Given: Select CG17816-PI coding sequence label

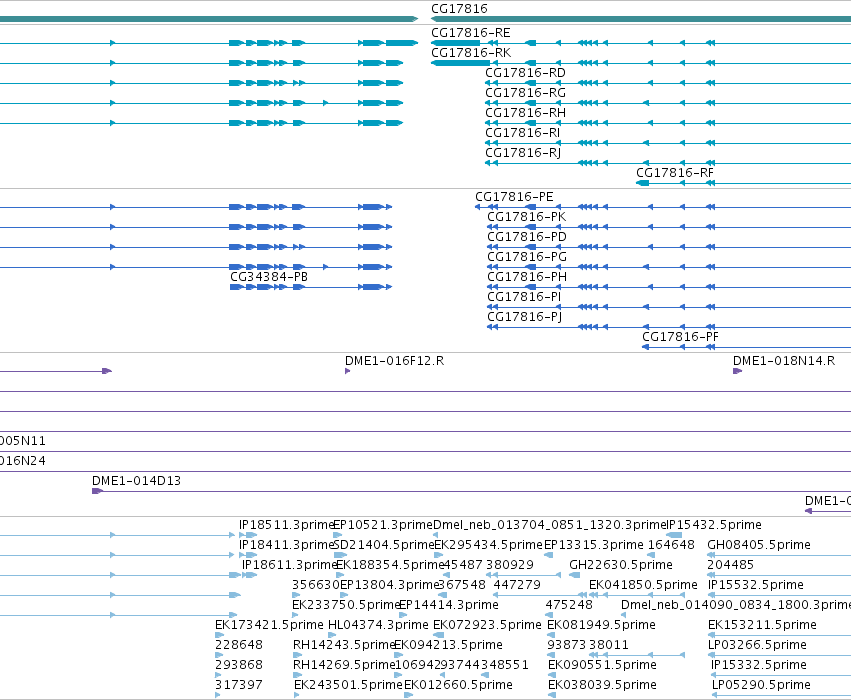Looking at the screenshot, I should coord(524,297).
